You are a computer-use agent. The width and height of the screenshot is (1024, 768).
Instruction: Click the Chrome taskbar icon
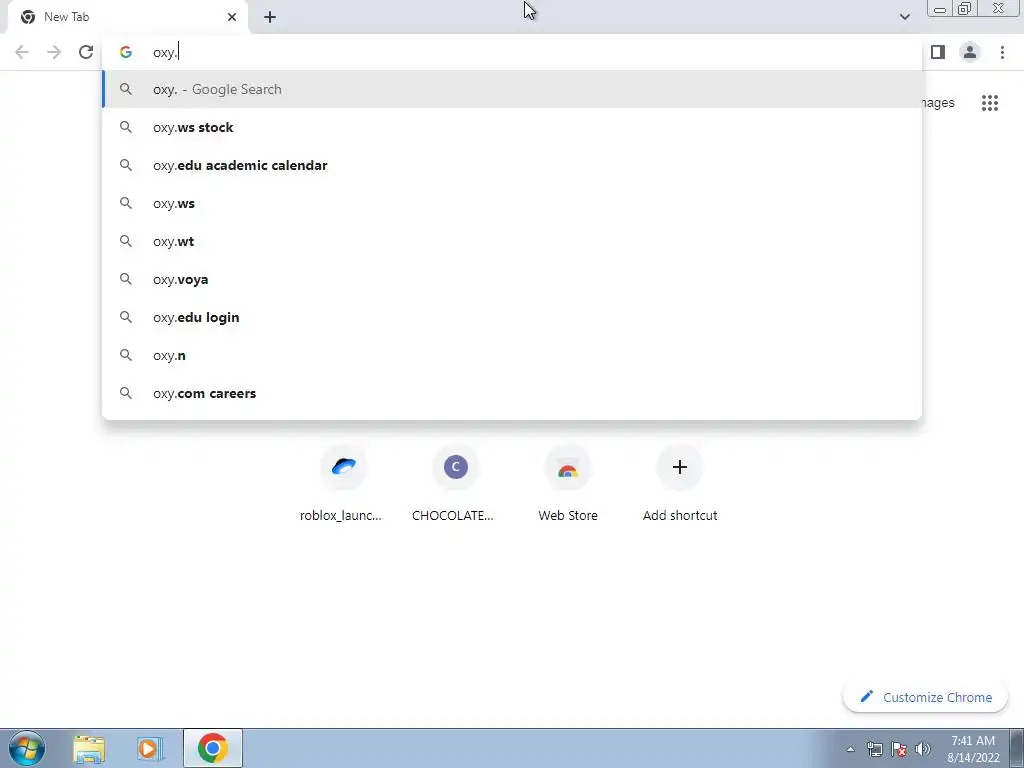[x=213, y=748]
